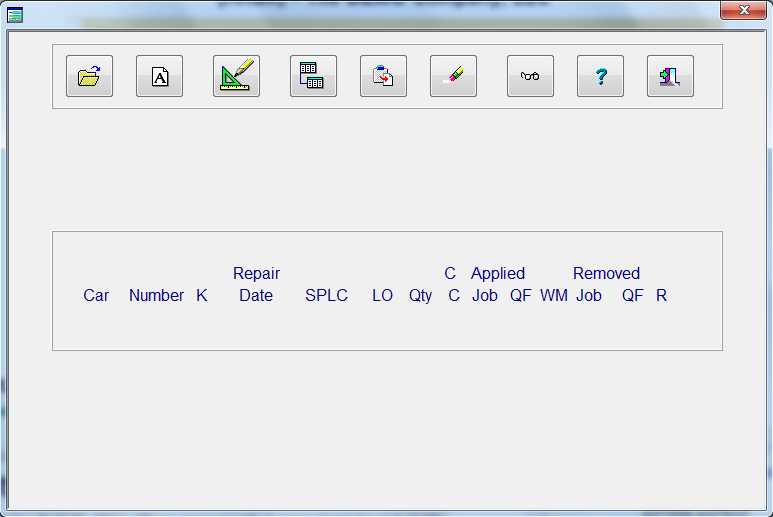Screen dimensions: 773x517
Task: Click the application icon in the title bar
Action: point(15,12)
